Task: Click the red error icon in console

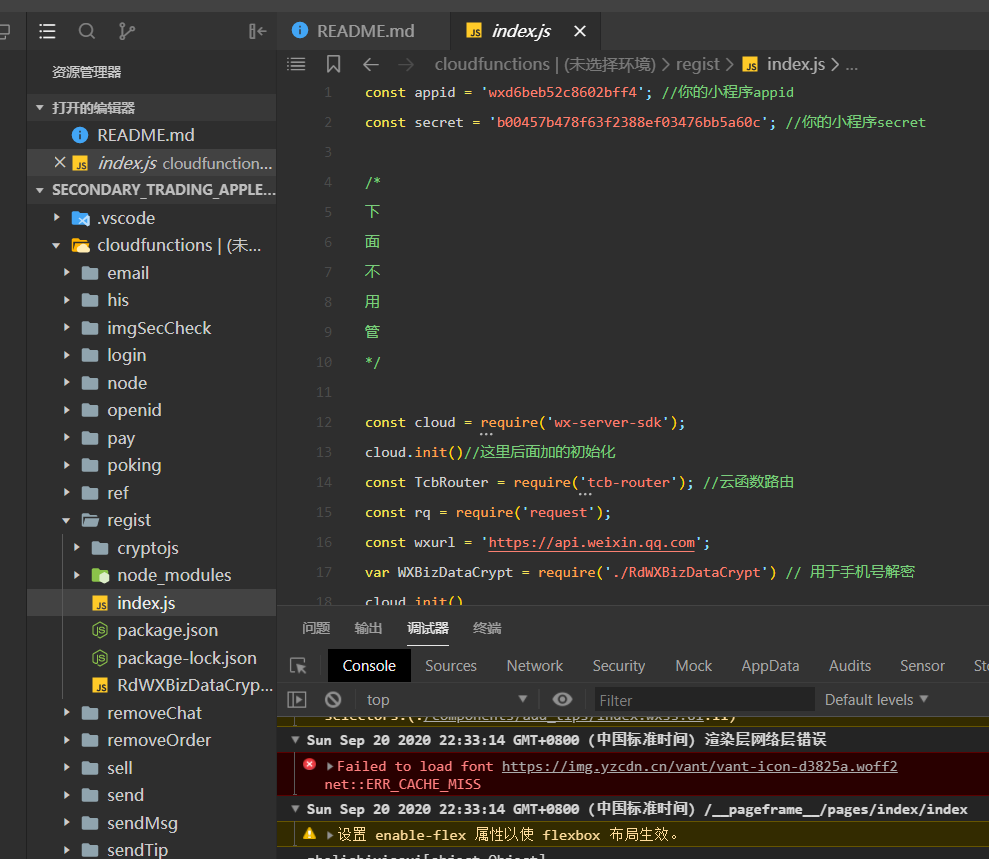Action: (x=310, y=765)
